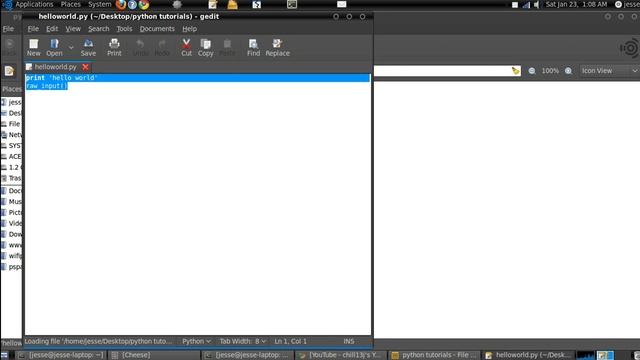Close the helloworld.py tab with red X
640x360 pixels.
[85, 67]
